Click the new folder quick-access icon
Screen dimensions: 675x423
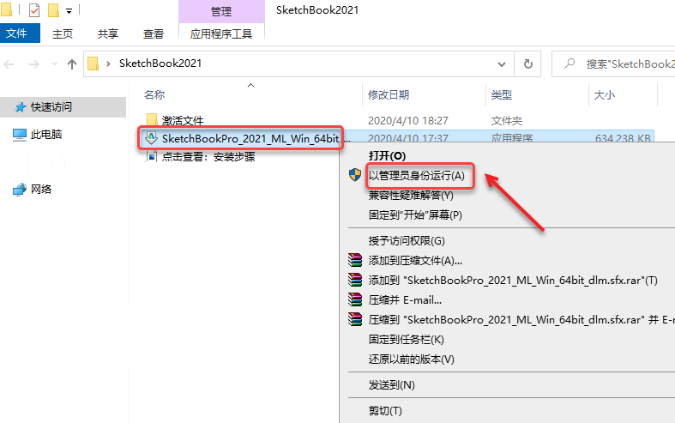coord(53,10)
